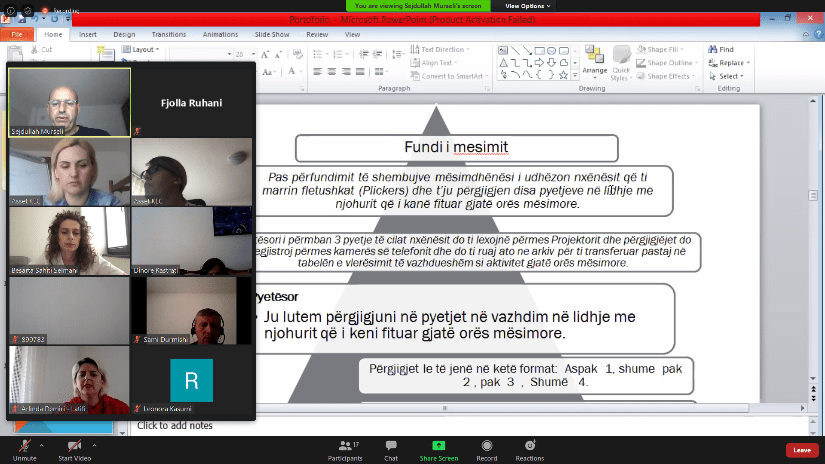This screenshot has height=464, width=825.
Task: Click the green Share Screen icon
Action: (438, 446)
